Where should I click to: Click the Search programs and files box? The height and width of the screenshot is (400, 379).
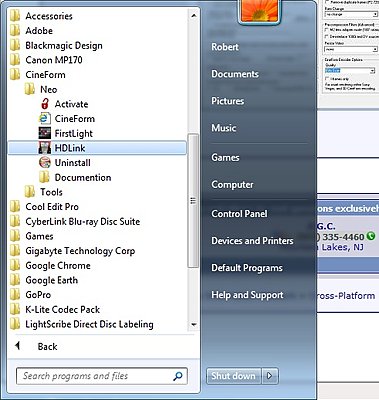[102, 376]
